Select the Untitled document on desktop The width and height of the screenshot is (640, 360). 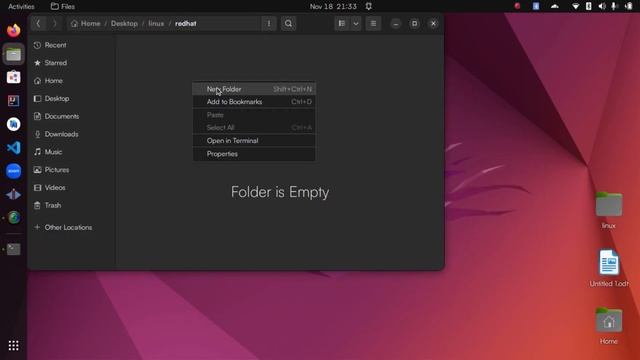609,268
